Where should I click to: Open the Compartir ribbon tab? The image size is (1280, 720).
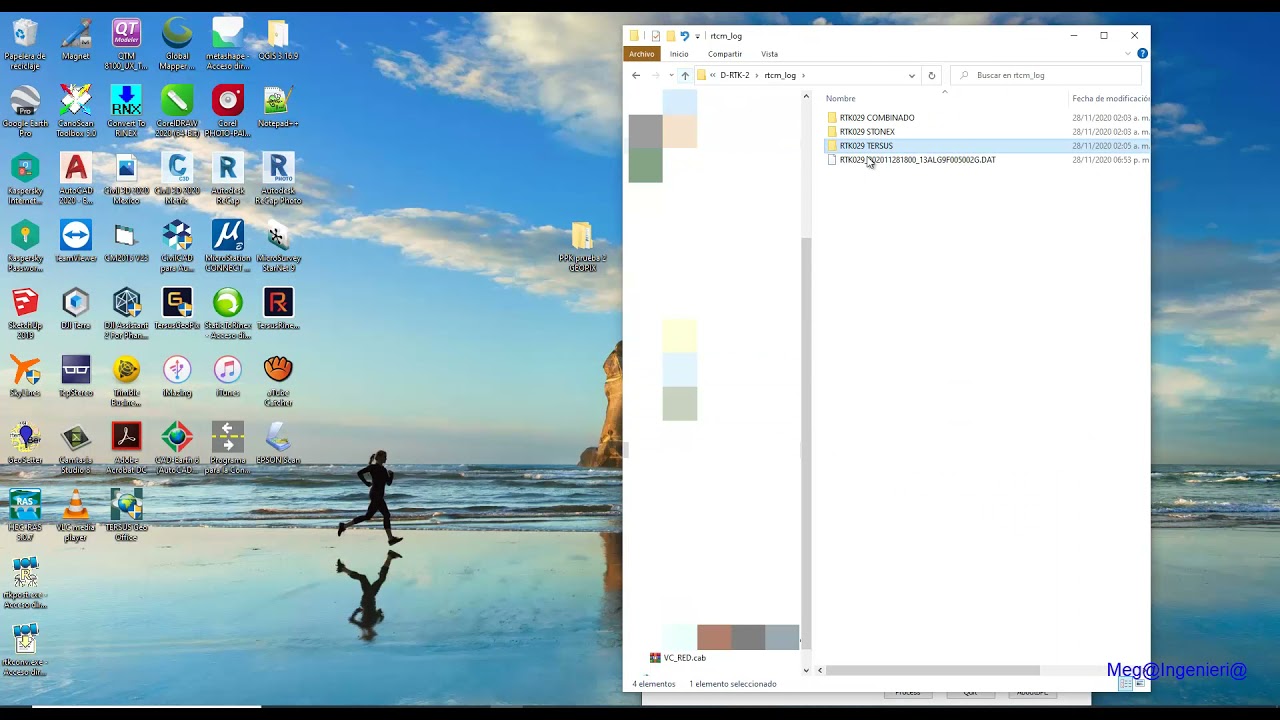(725, 54)
